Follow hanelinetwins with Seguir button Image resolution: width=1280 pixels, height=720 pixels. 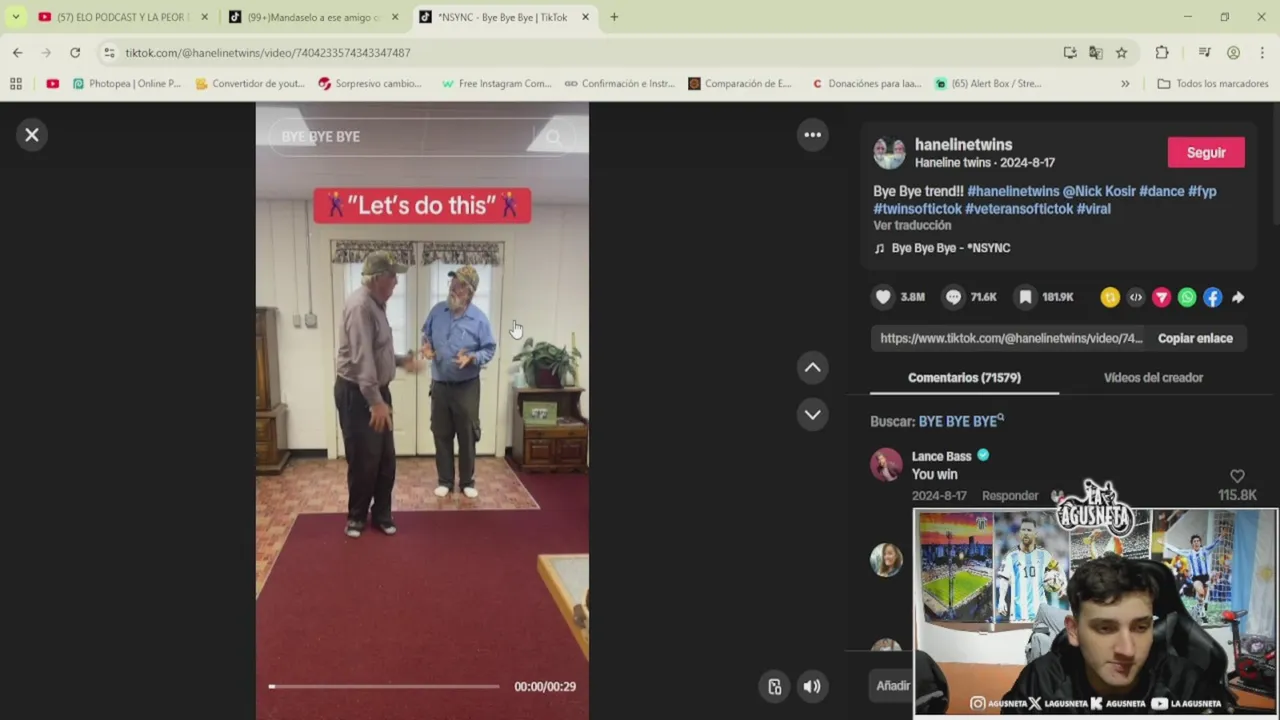(1206, 152)
